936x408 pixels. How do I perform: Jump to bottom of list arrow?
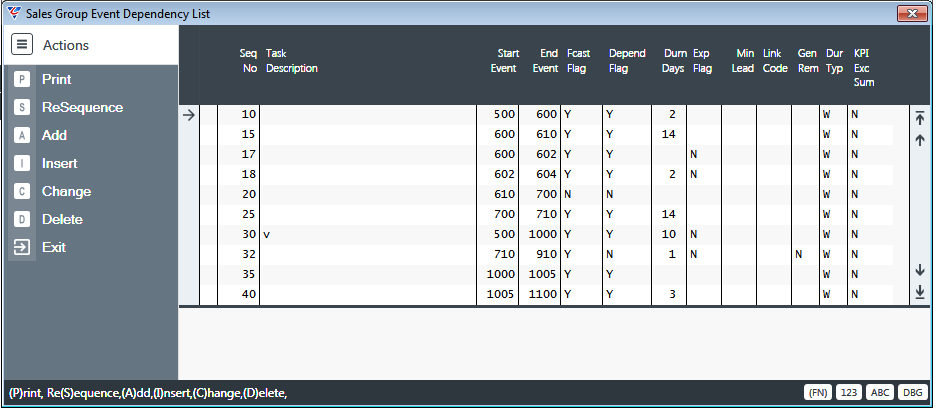(920, 292)
